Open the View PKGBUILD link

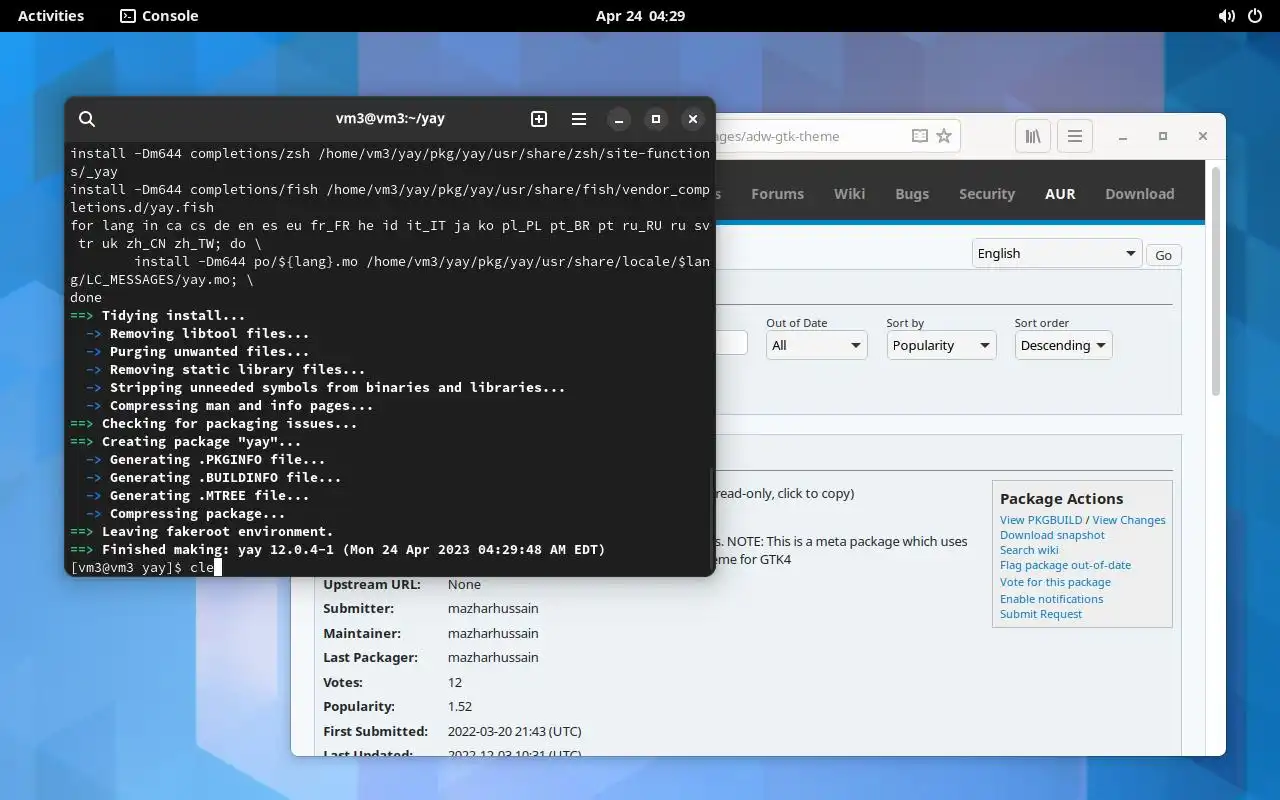point(1041,520)
